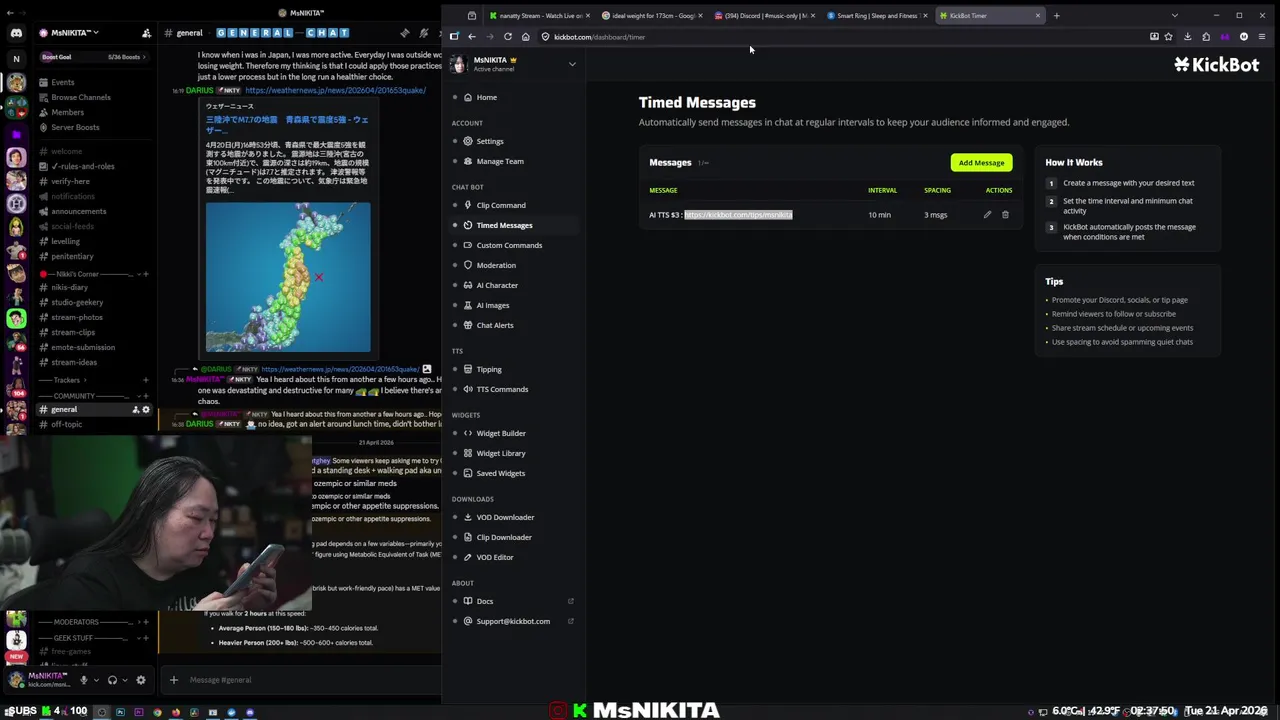Viewport: 1280px width, 720px height.
Task: Open the Japan earthquake map image
Action: (x=288, y=277)
